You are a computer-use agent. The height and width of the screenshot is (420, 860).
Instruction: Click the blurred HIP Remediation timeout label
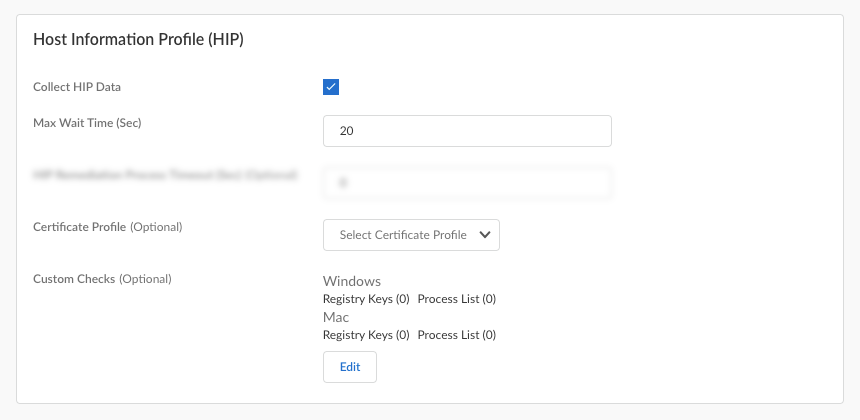point(165,175)
